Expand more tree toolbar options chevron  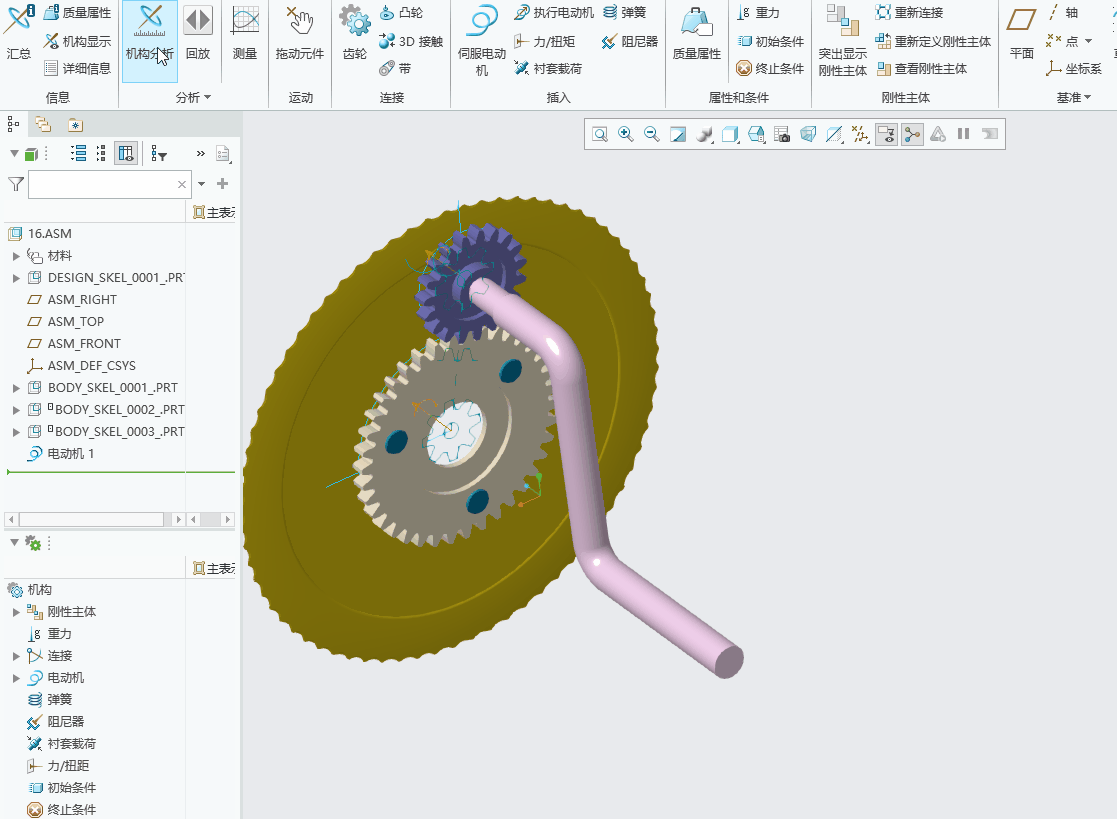(x=201, y=153)
